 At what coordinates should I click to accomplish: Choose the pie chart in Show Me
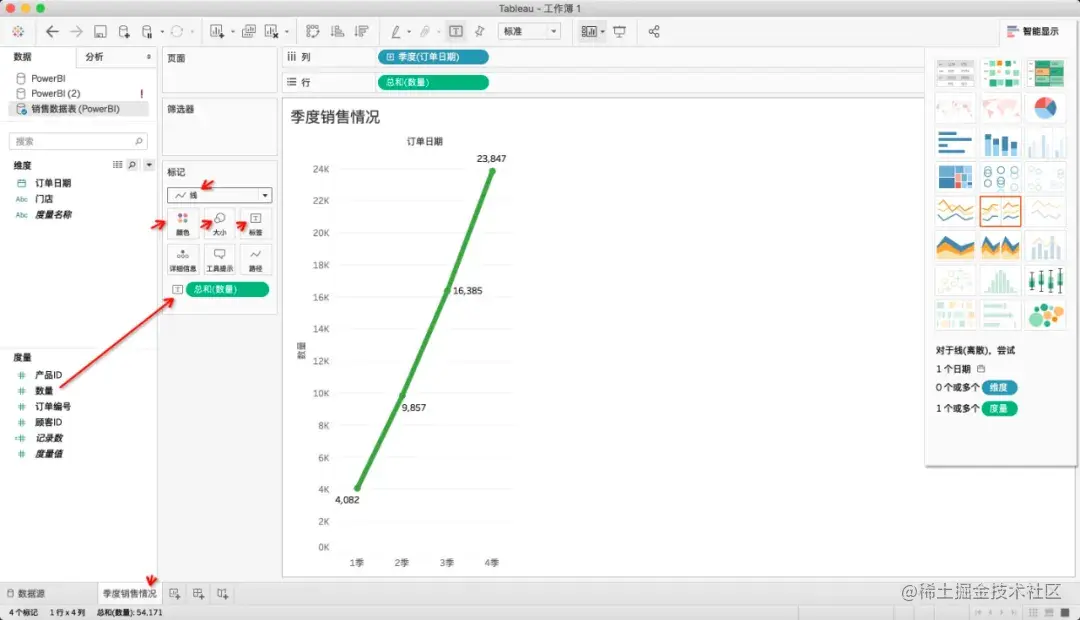pos(1045,108)
